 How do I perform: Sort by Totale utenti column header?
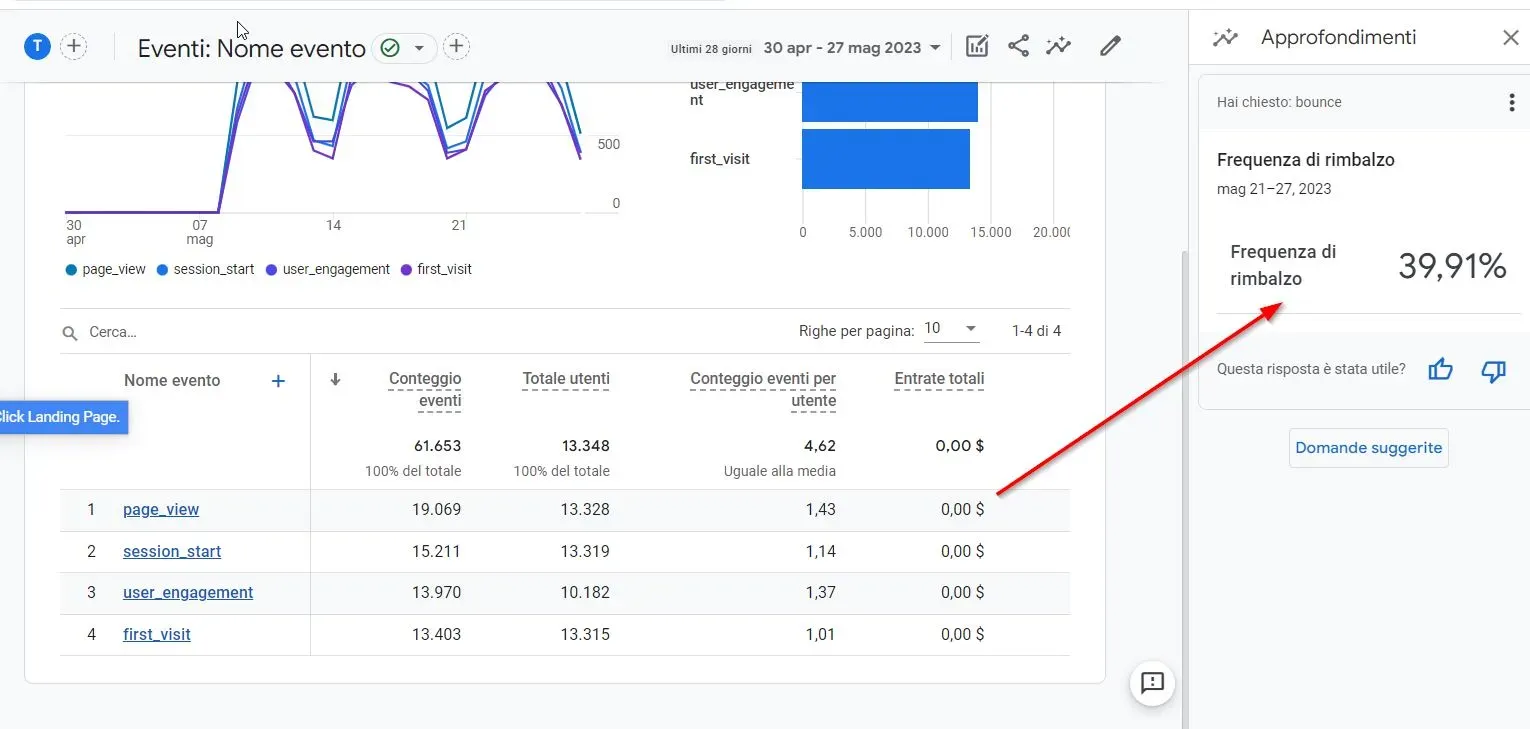click(565, 379)
